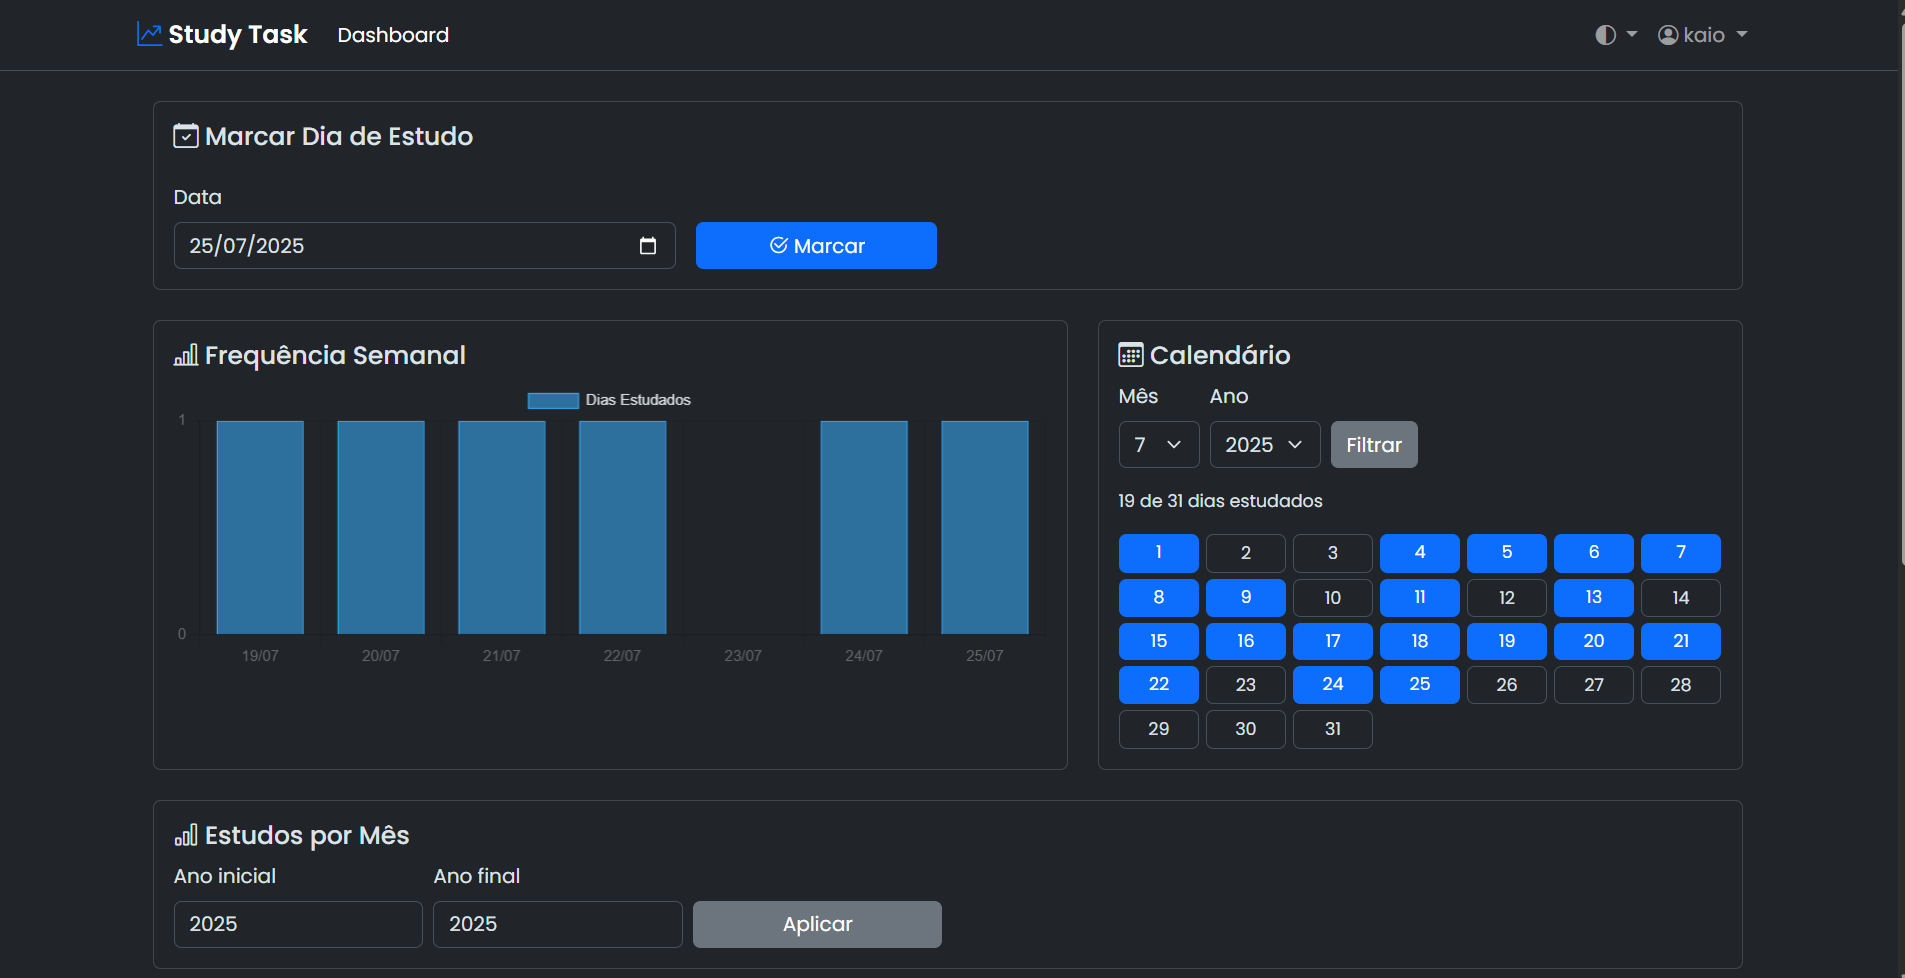Open the date picker calendar icon
Image resolution: width=1905 pixels, height=978 pixels.
(648, 246)
